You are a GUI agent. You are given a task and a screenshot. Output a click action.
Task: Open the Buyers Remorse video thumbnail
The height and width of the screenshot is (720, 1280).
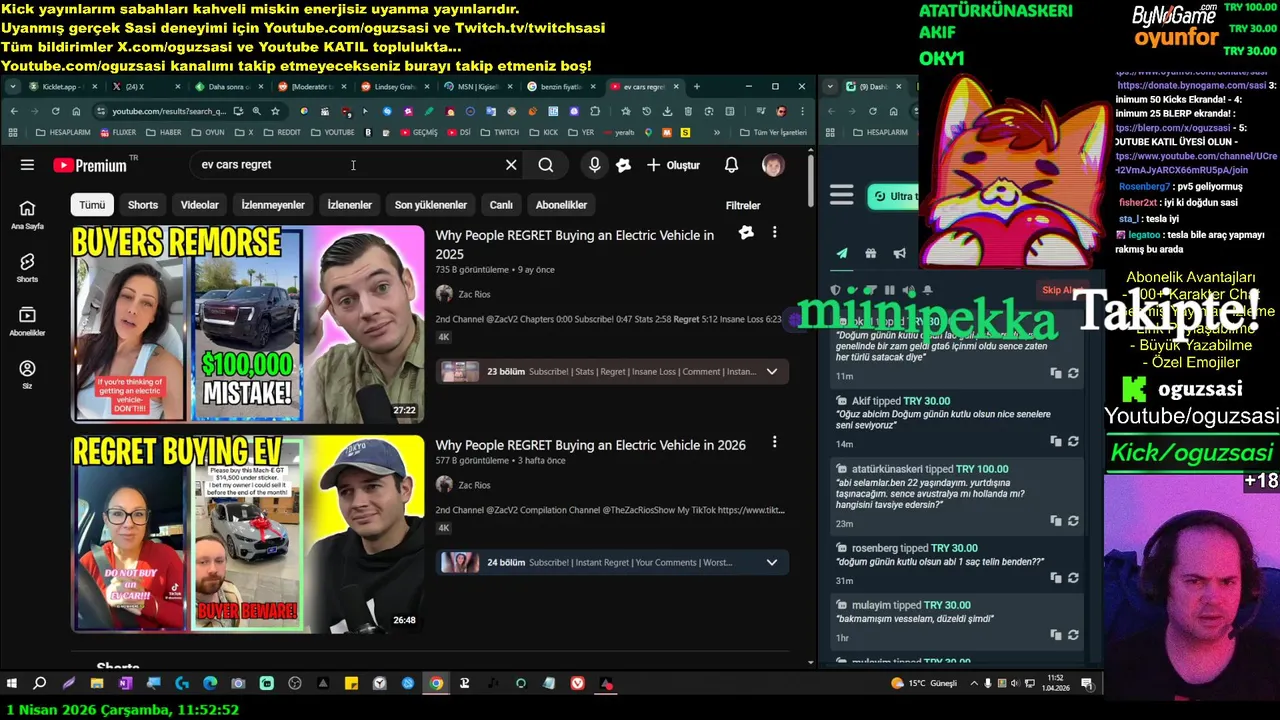click(248, 323)
